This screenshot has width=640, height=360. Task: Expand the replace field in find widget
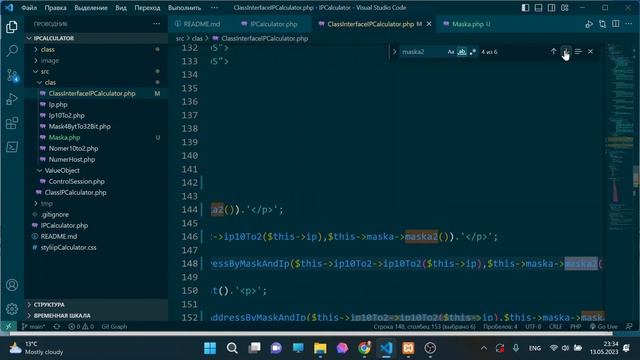click(x=394, y=52)
